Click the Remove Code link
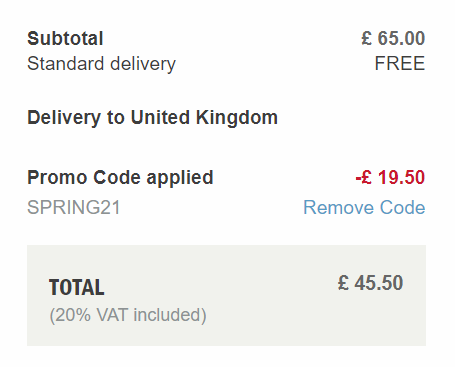The image size is (455, 367). click(364, 207)
